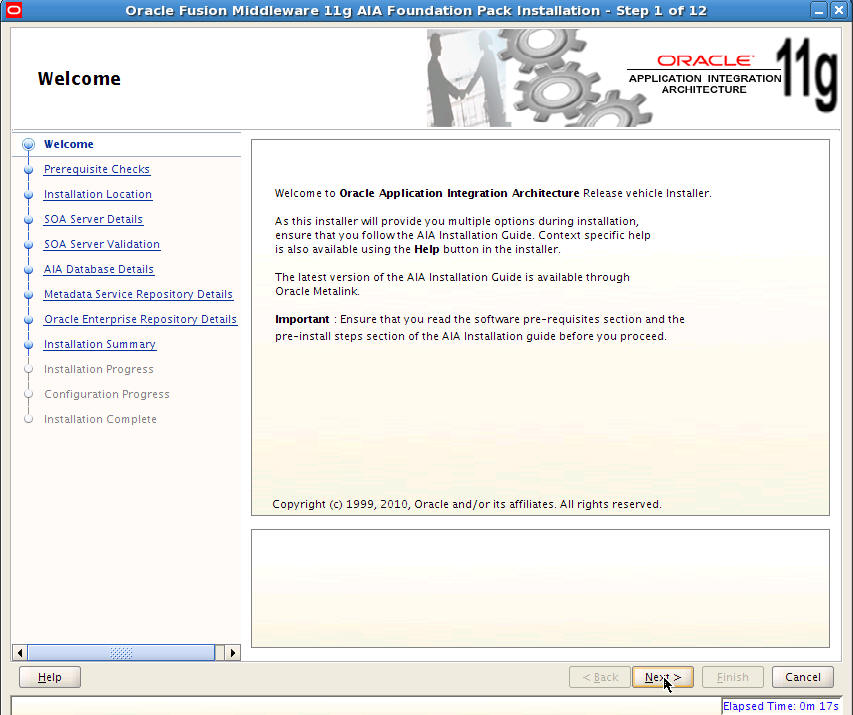The width and height of the screenshot is (853, 715).
Task: Close the installer window via title bar
Action: pyautogui.click(x=838, y=10)
